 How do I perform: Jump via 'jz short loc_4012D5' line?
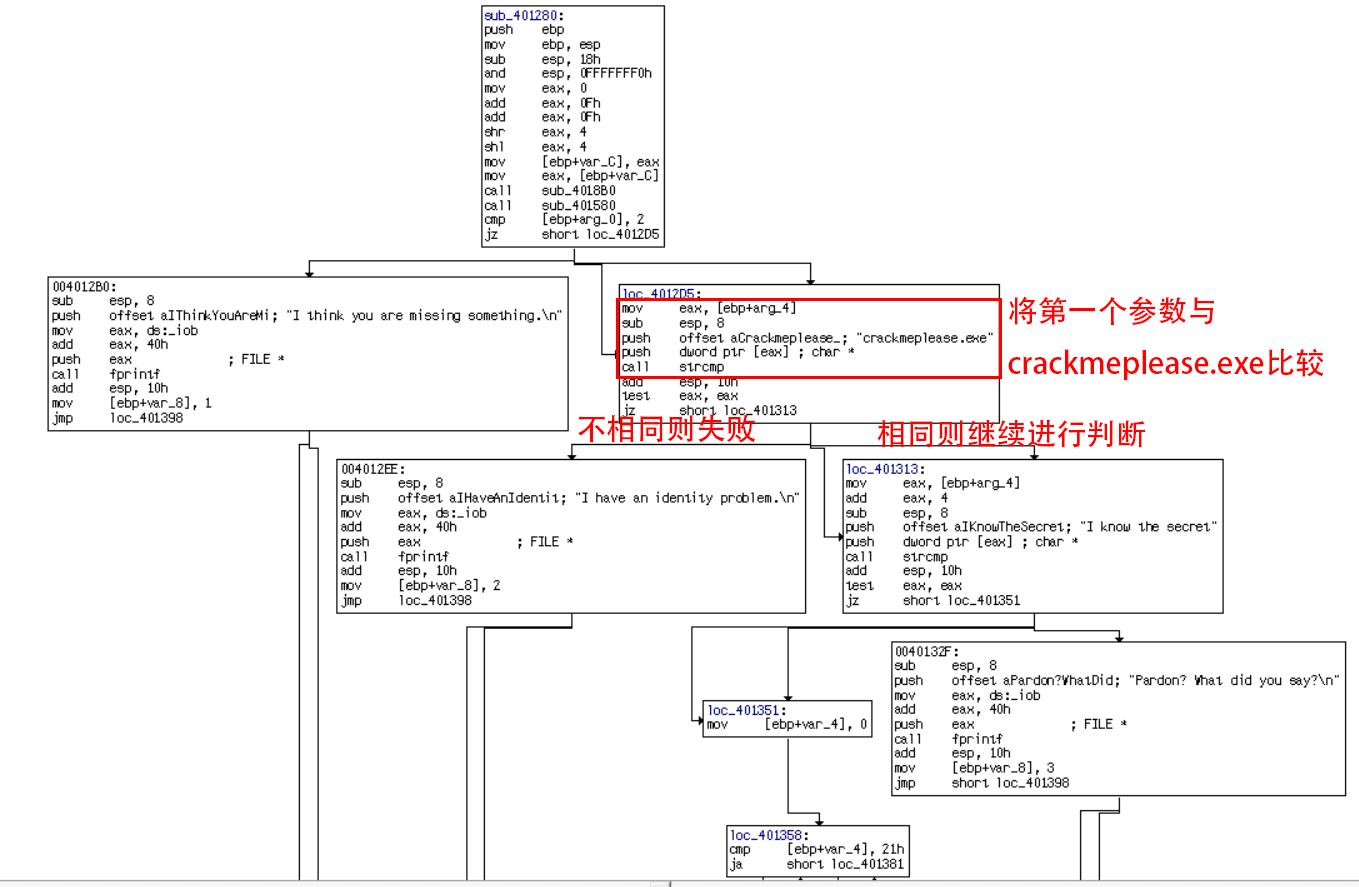[x=571, y=235]
